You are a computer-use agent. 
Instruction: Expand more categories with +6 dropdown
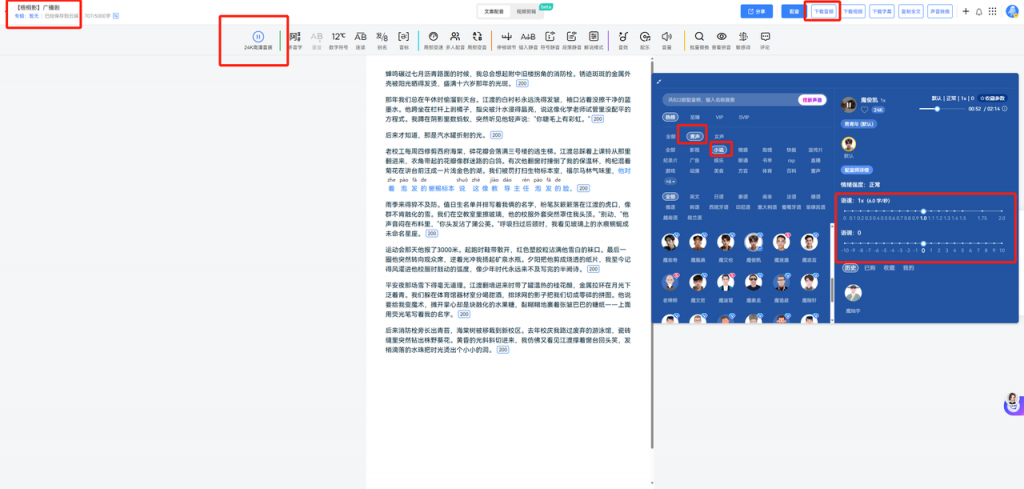pyautogui.click(x=670, y=181)
